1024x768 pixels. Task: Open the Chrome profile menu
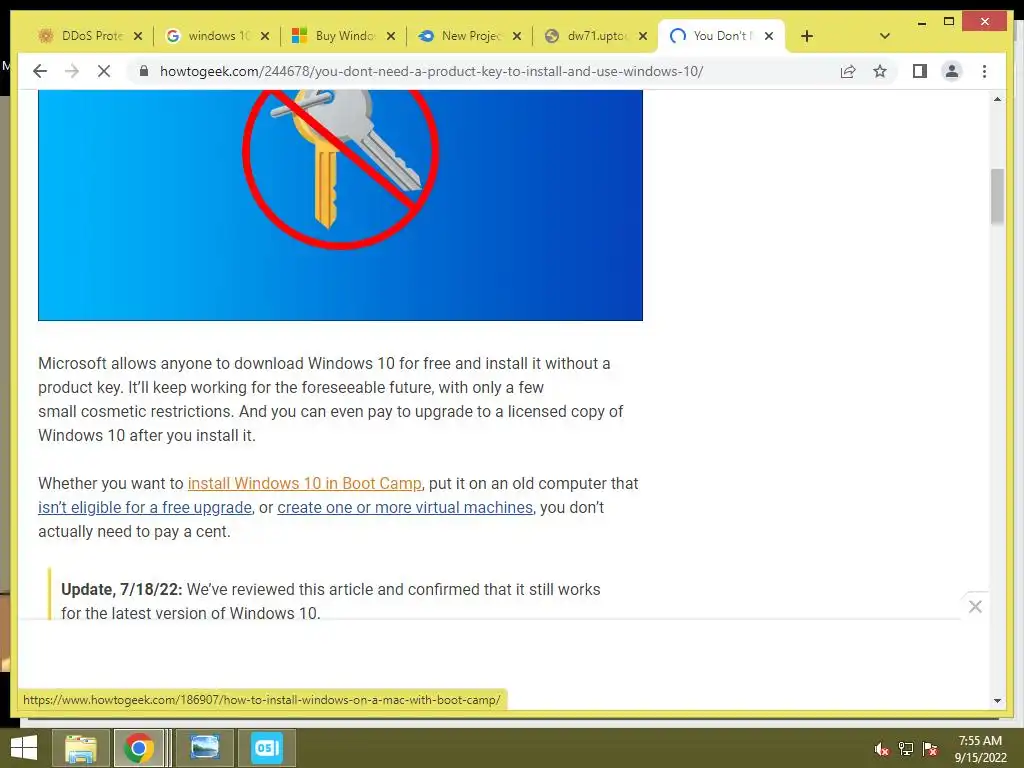pos(952,71)
